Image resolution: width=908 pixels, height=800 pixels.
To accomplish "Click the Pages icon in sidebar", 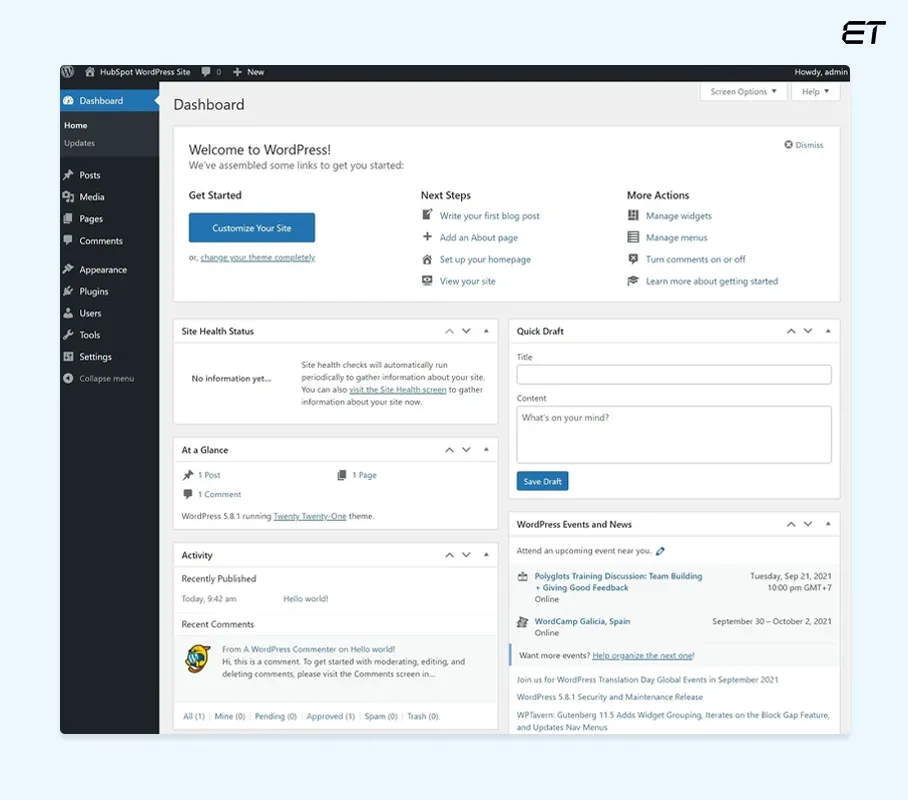I will [x=68, y=218].
